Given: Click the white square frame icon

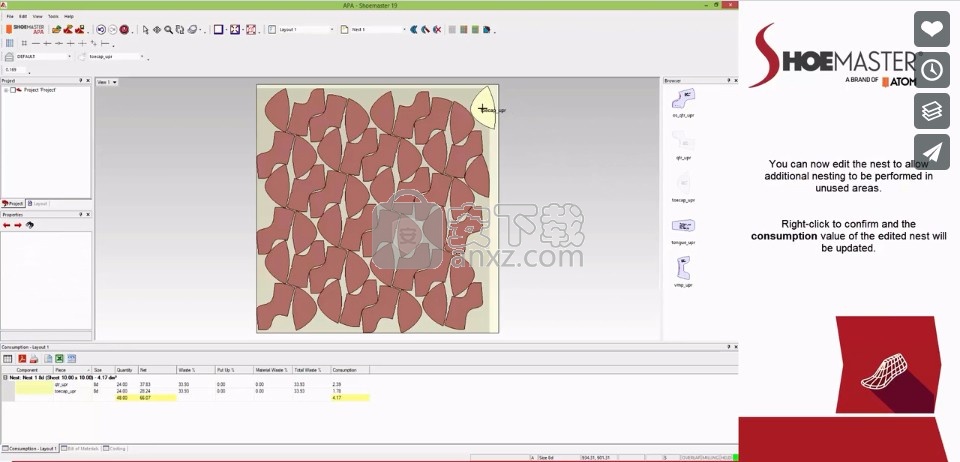Looking at the screenshot, I should pyautogui.click(x=219, y=29).
